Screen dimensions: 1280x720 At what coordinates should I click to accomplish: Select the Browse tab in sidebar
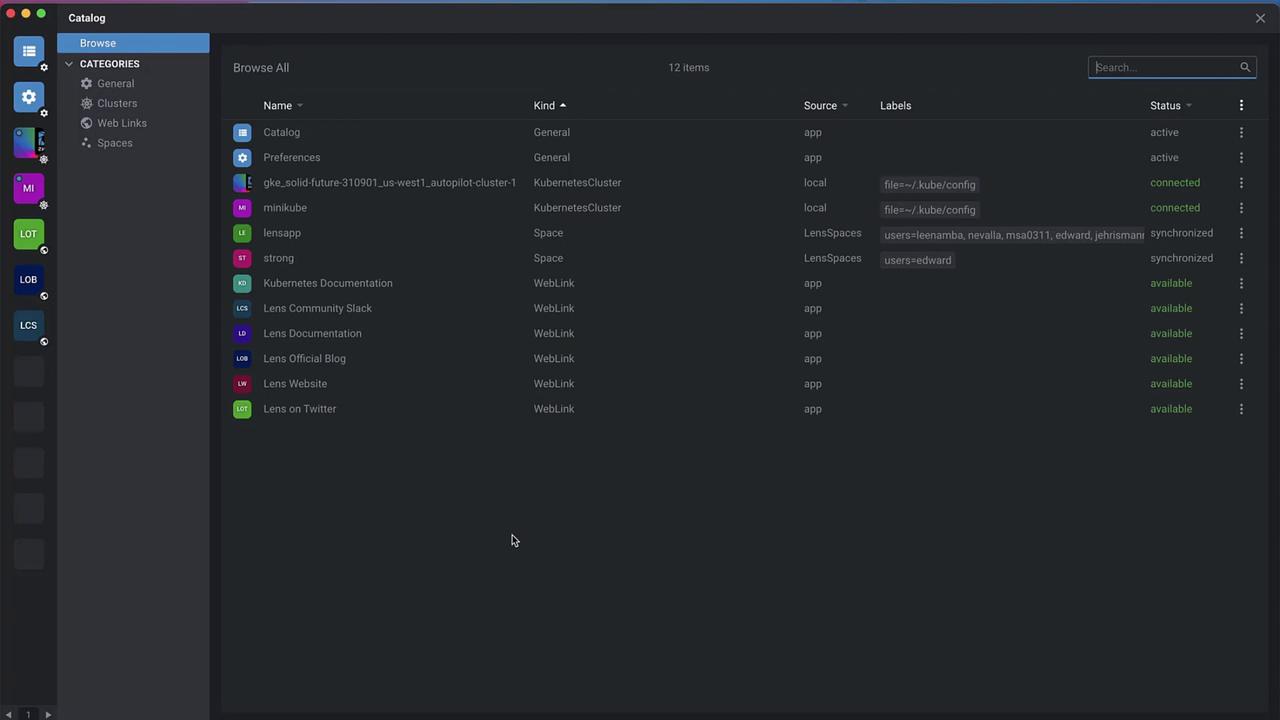tap(133, 43)
